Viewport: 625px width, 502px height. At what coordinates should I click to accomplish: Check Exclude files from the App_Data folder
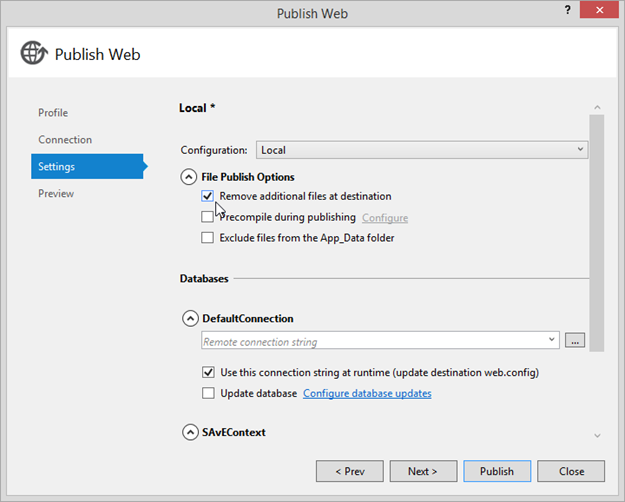tap(208, 238)
